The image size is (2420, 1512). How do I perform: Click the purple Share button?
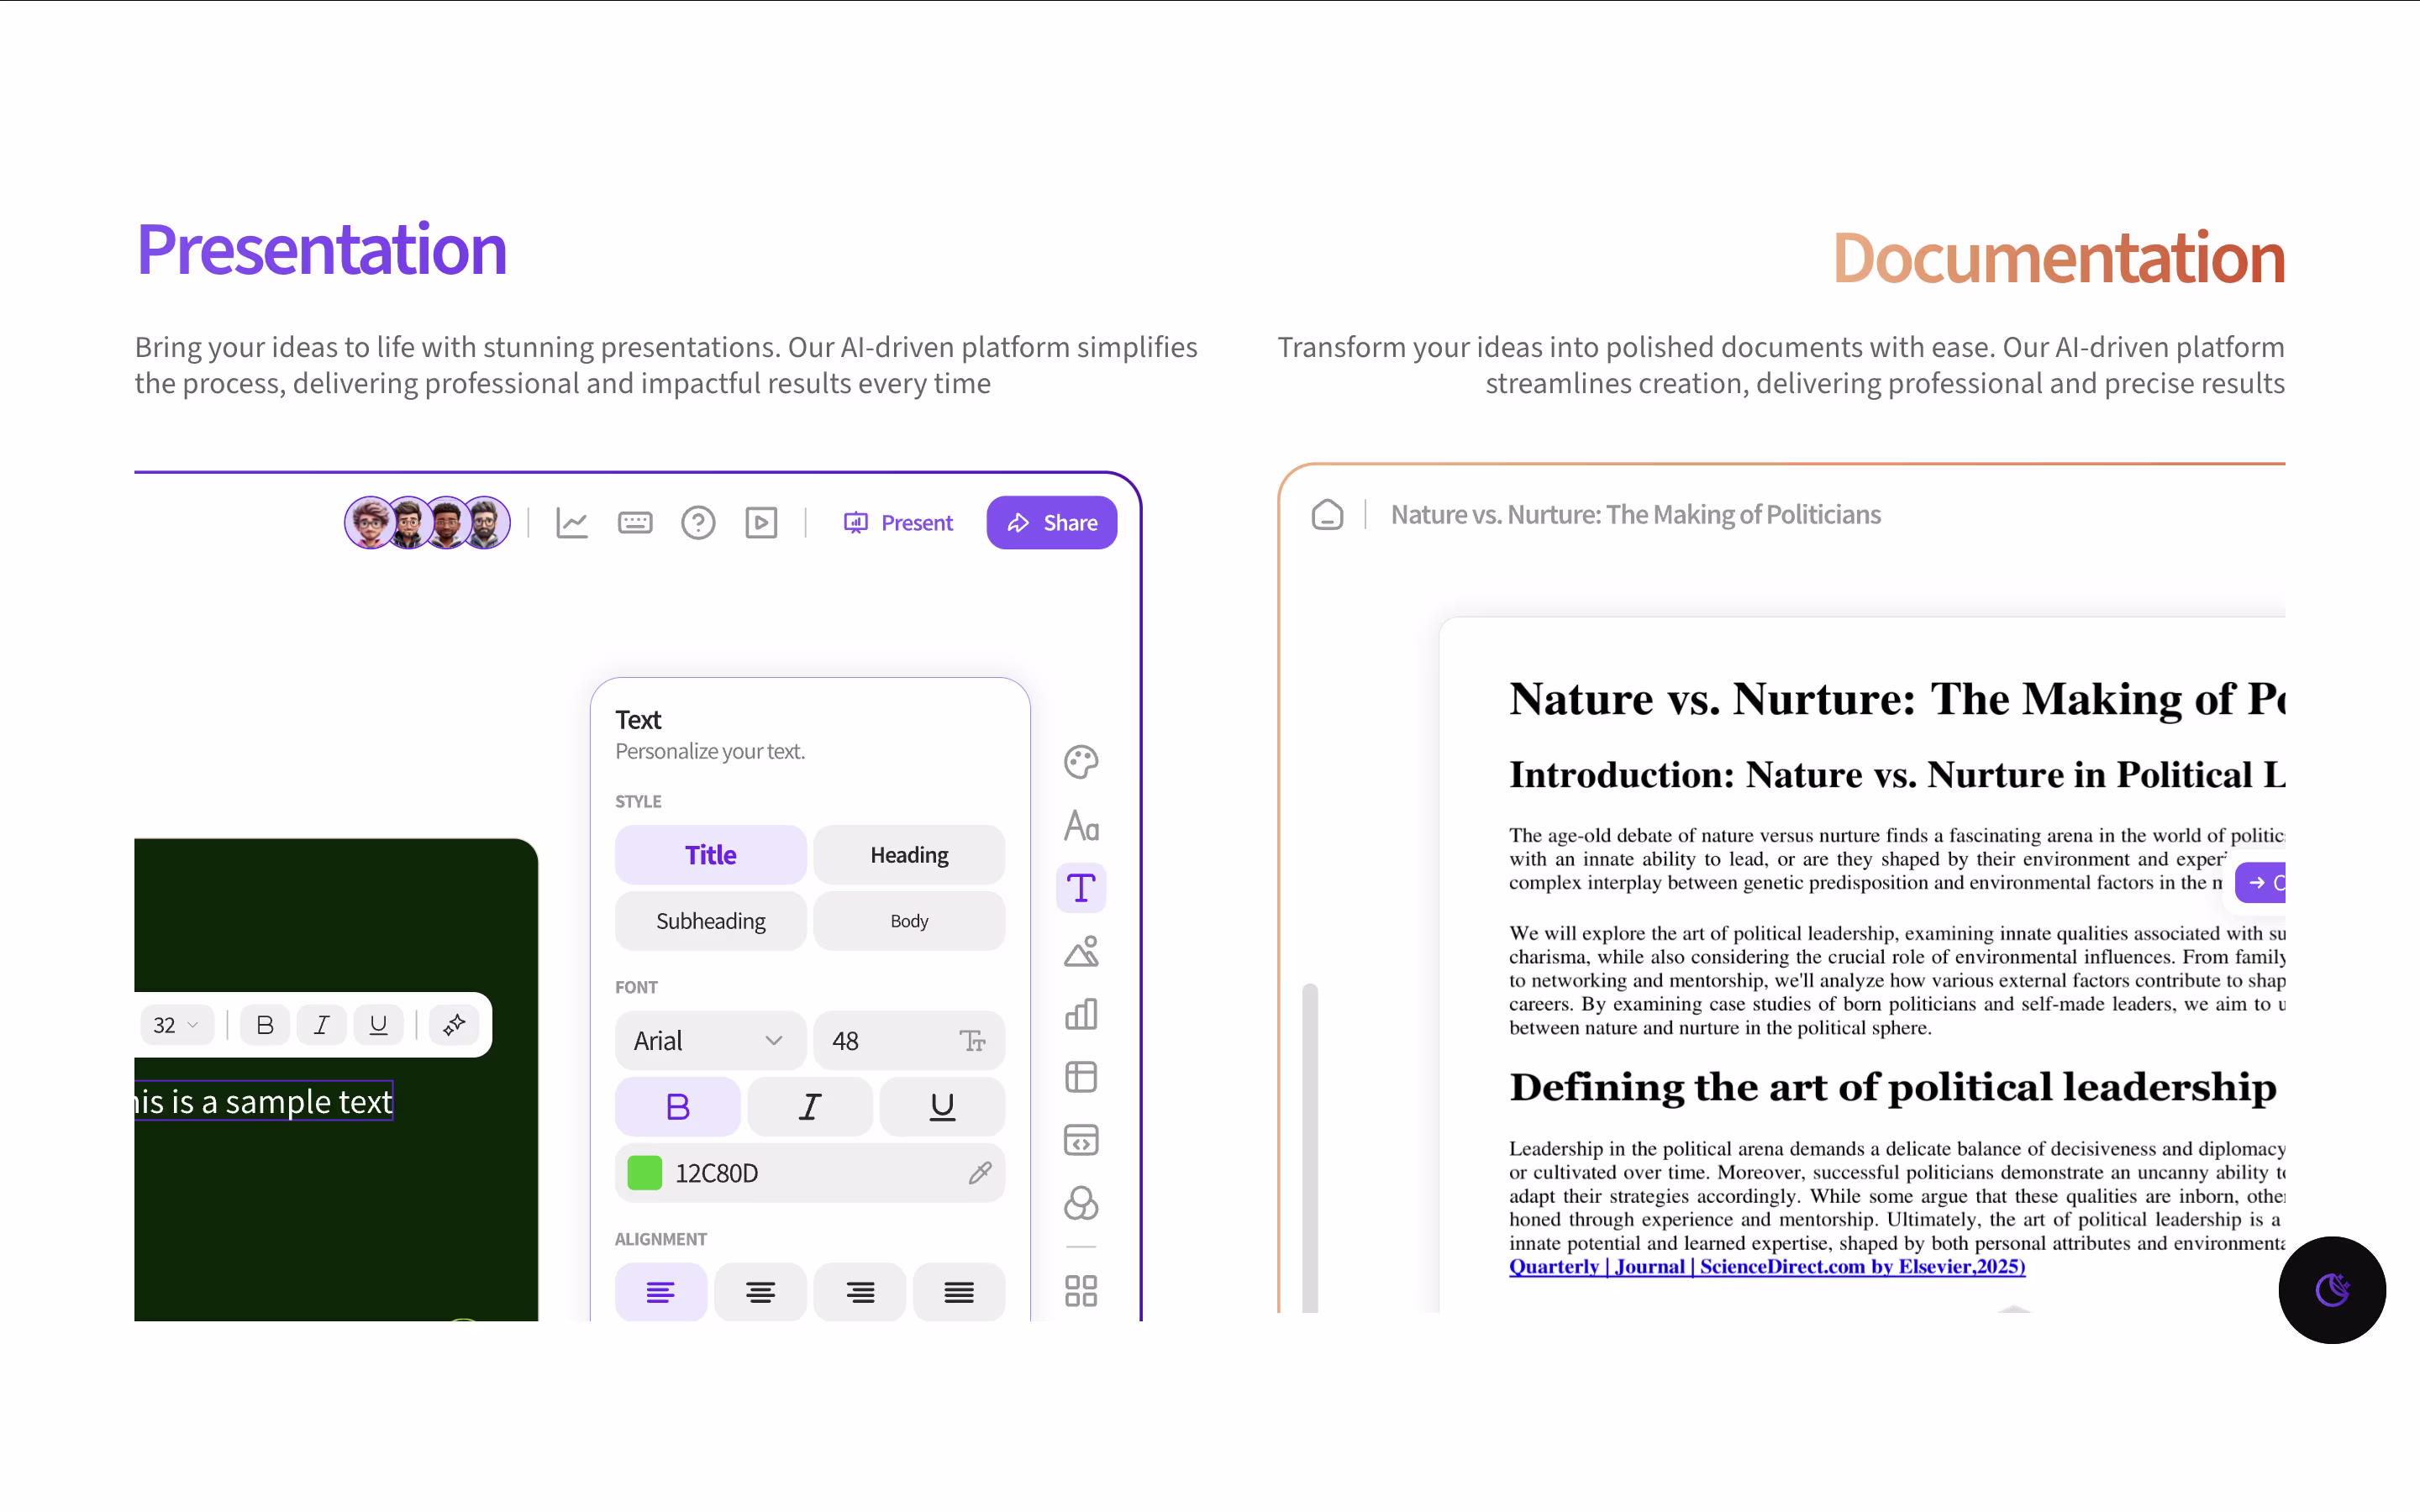click(1051, 523)
